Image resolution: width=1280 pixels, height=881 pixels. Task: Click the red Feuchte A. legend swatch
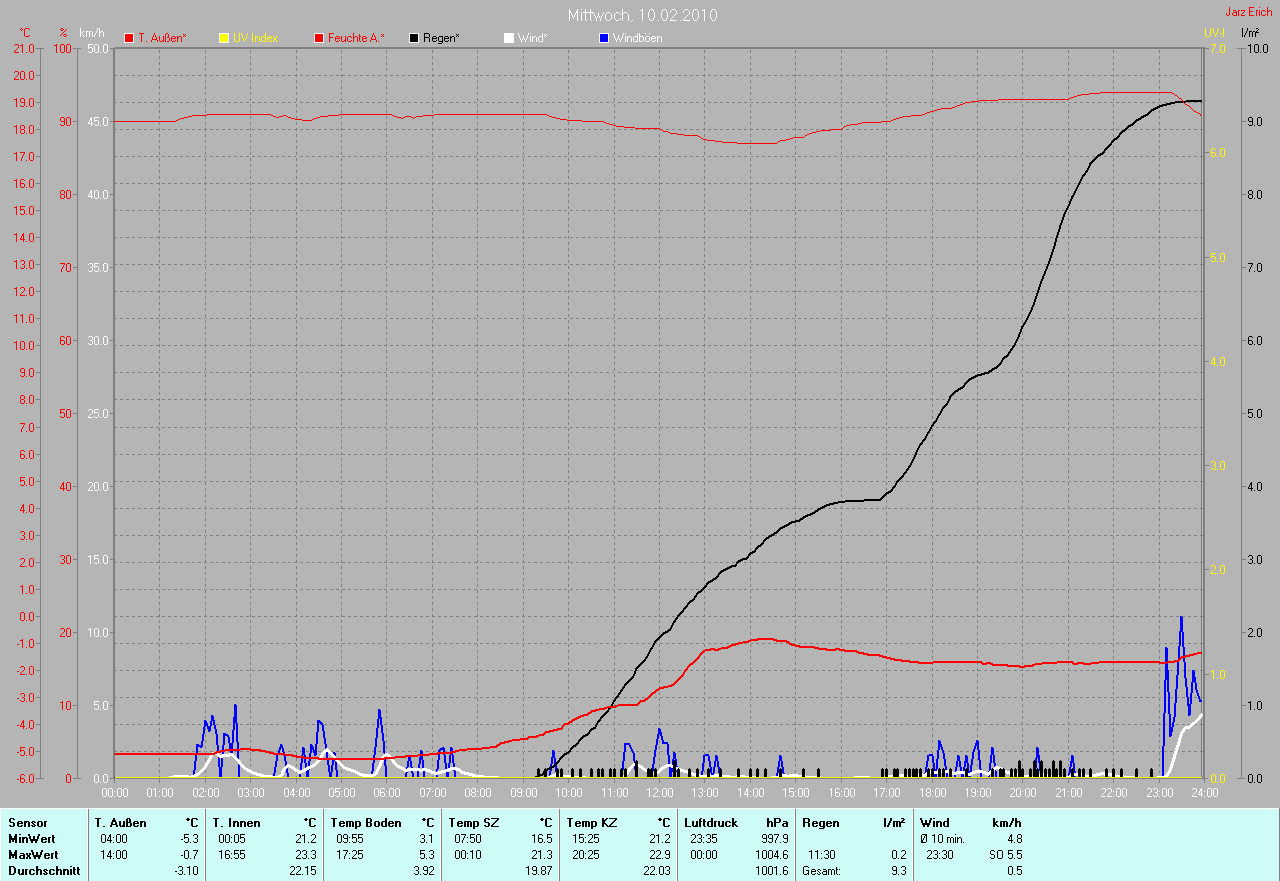[319, 38]
